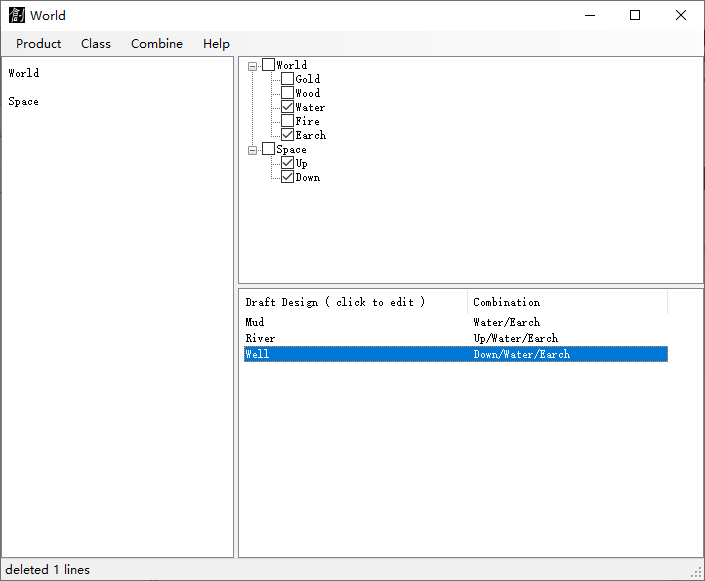Enable the Wood checkbox
The image size is (705, 581).
click(x=288, y=93)
